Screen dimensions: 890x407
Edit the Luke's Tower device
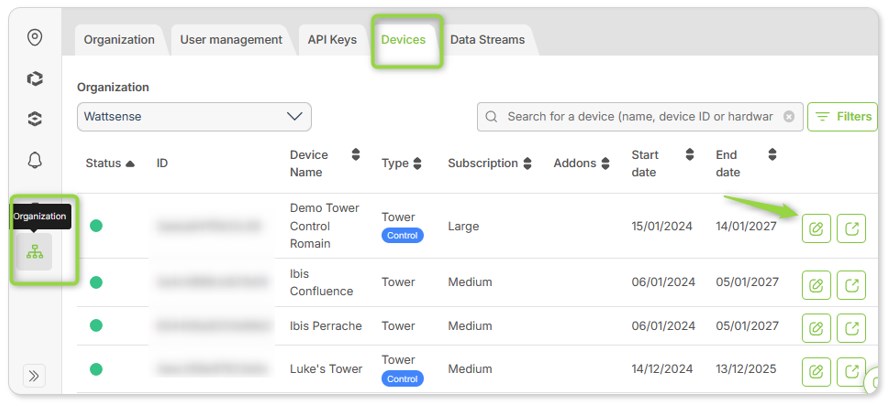[x=816, y=372]
